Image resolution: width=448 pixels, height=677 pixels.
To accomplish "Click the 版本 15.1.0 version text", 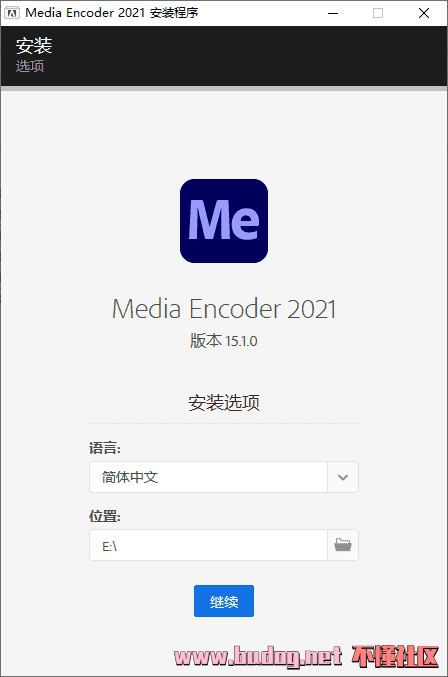I will click(x=224, y=341).
